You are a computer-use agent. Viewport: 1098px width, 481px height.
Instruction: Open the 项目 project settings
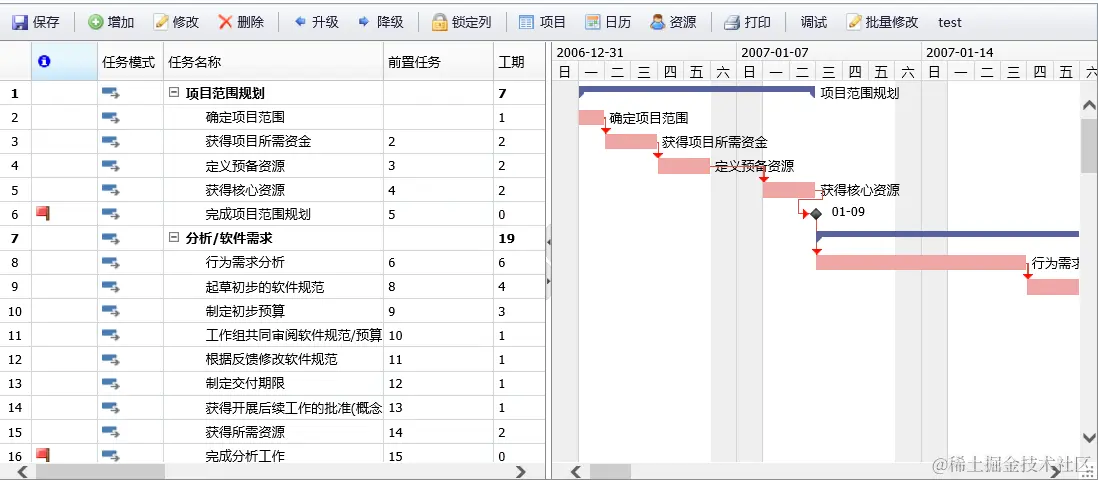pos(543,22)
